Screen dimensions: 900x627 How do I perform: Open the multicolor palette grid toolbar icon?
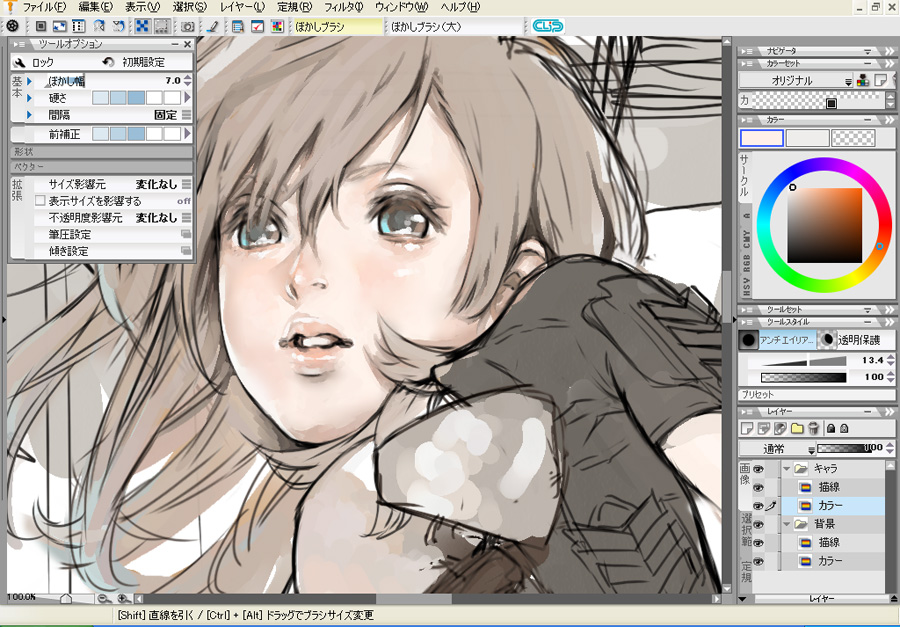point(277,26)
